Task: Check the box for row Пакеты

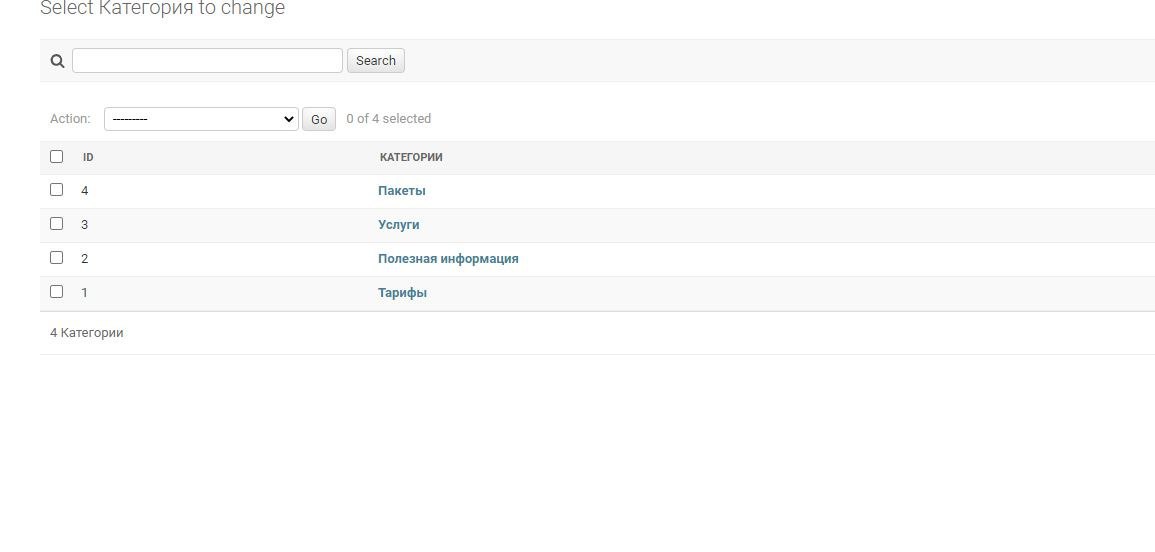Action: tap(57, 189)
